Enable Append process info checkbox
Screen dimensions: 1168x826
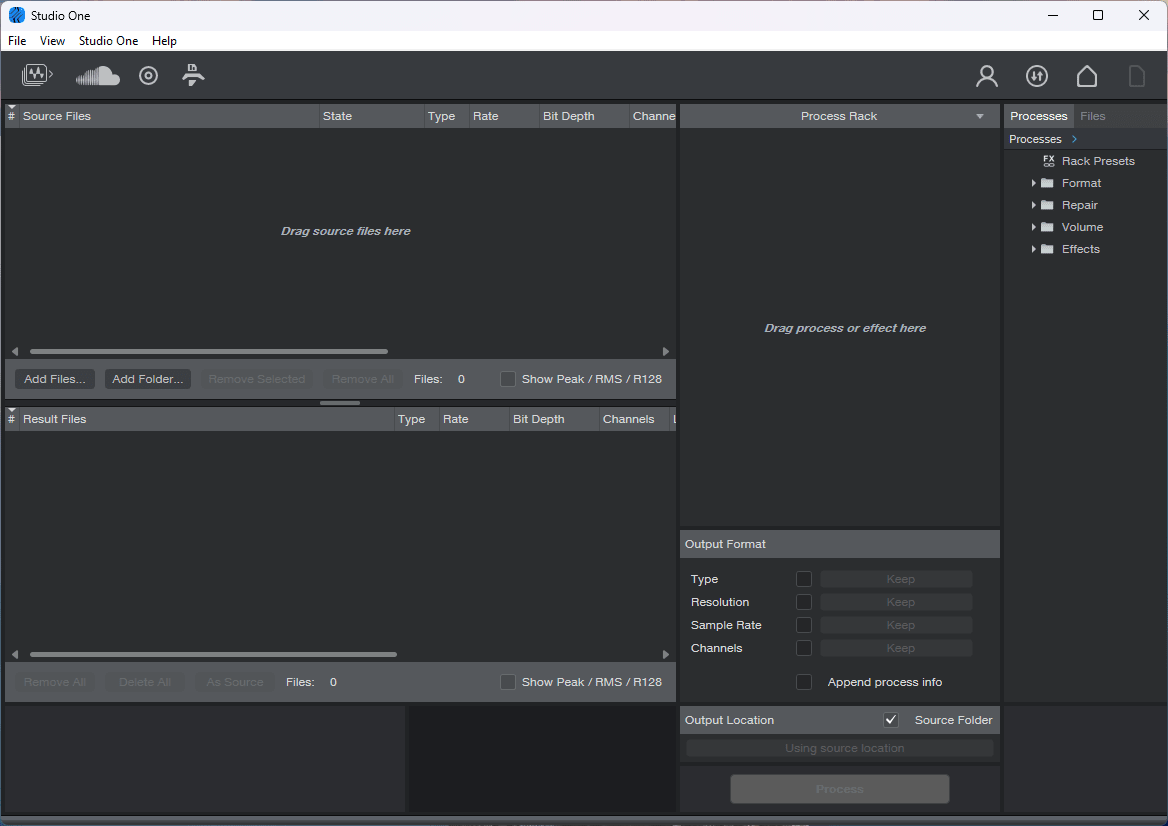tap(804, 682)
